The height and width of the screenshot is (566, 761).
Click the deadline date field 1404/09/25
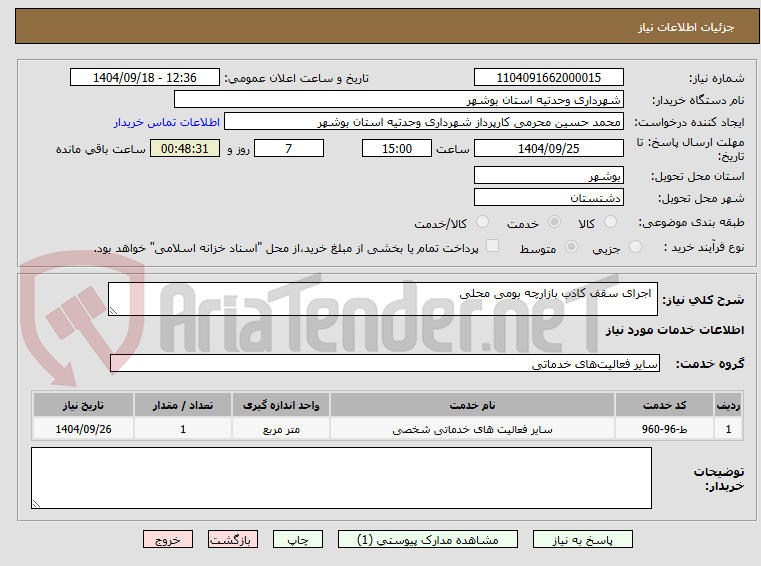click(548, 148)
